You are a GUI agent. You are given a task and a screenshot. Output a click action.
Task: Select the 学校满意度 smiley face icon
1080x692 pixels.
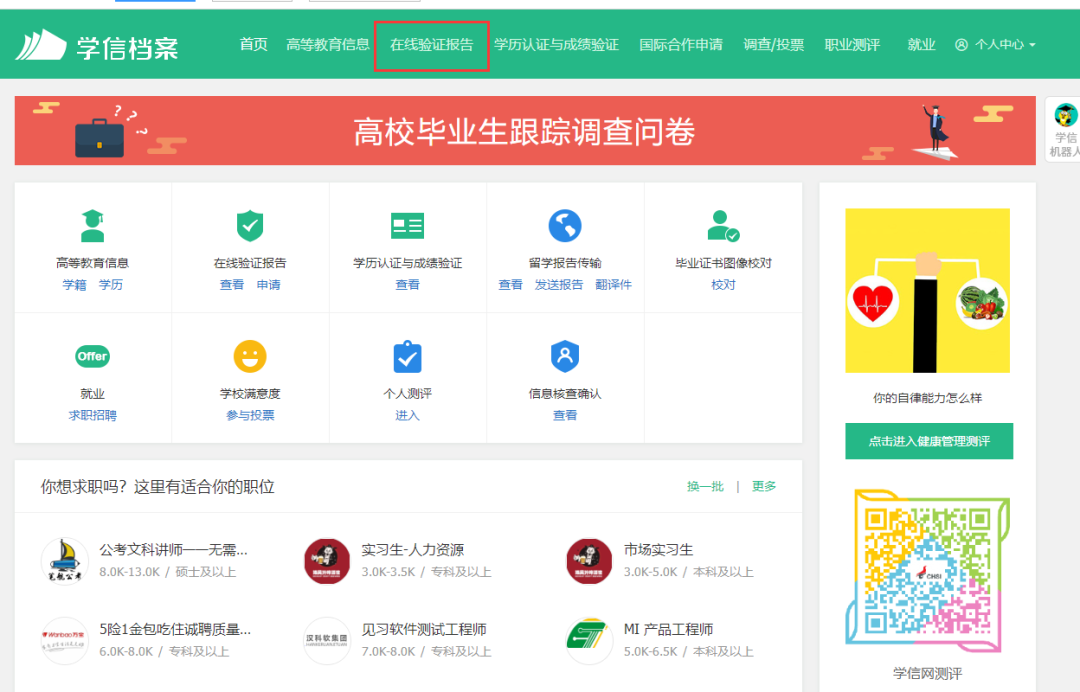pyautogui.click(x=249, y=356)
